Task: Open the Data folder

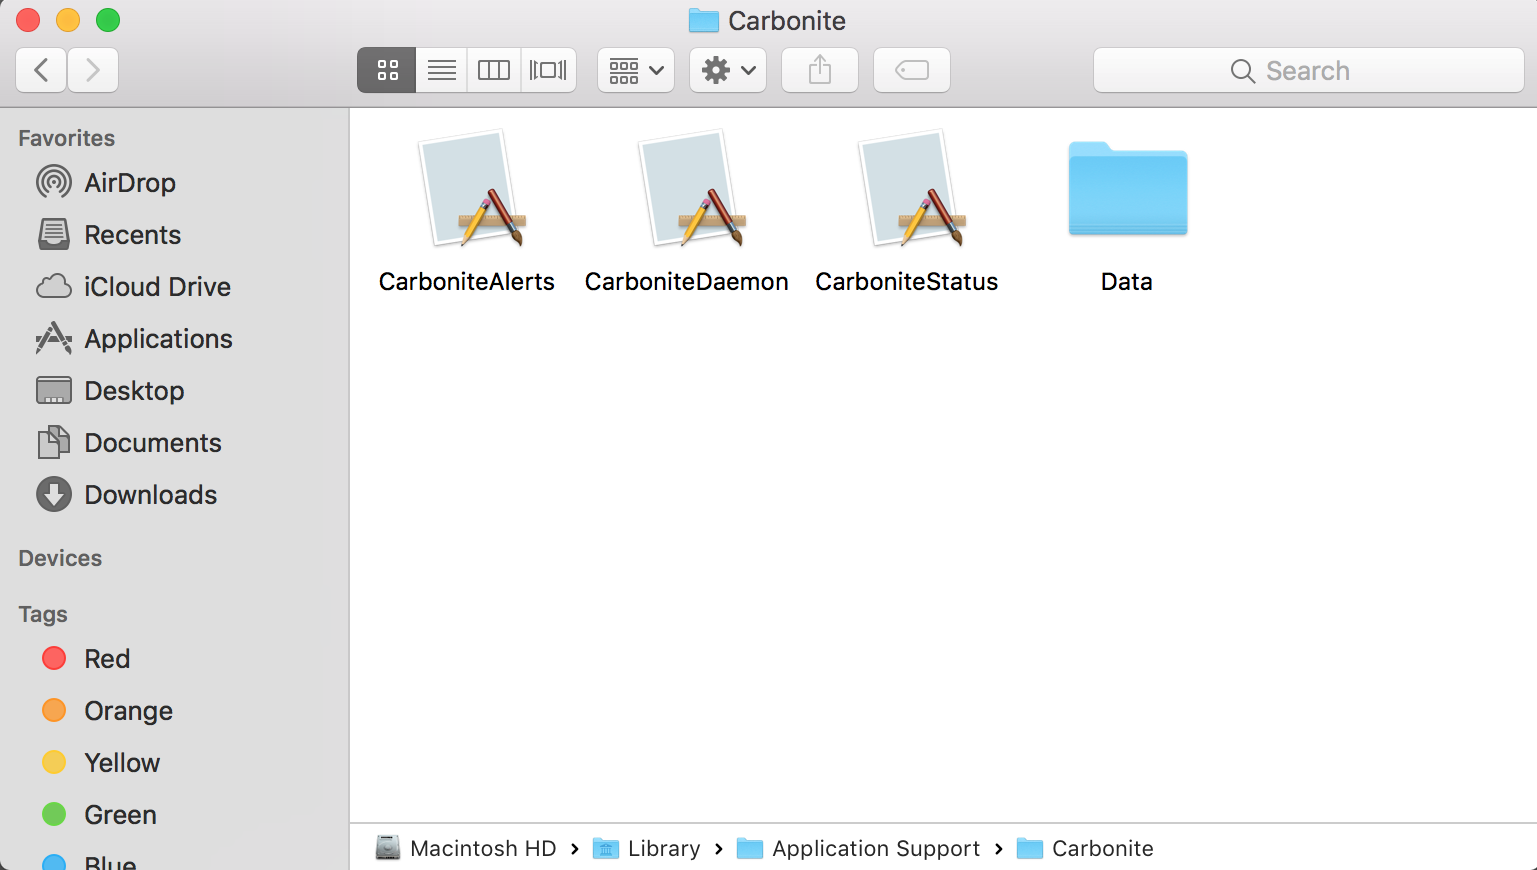Action: [x=1127, y=190]
